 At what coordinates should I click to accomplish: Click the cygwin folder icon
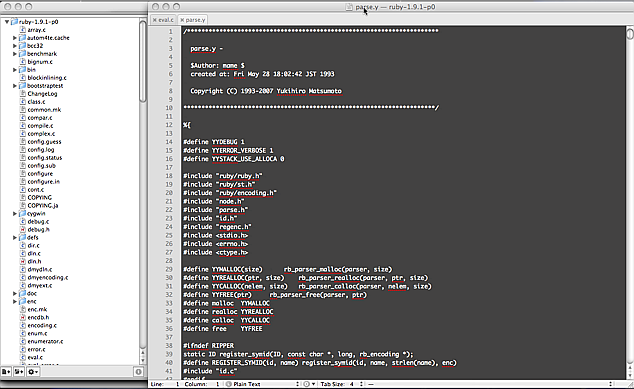point(22,214)
